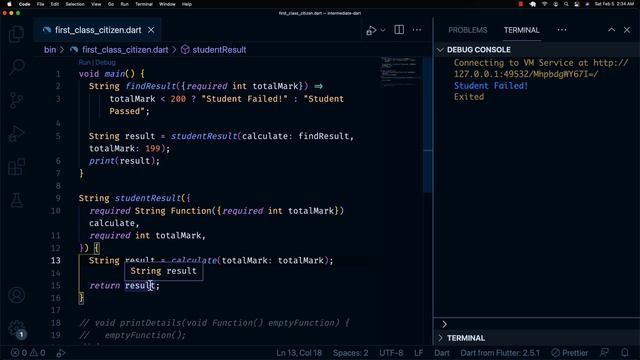Click the studentResult breadcrumb symbol

pos(219,50)
